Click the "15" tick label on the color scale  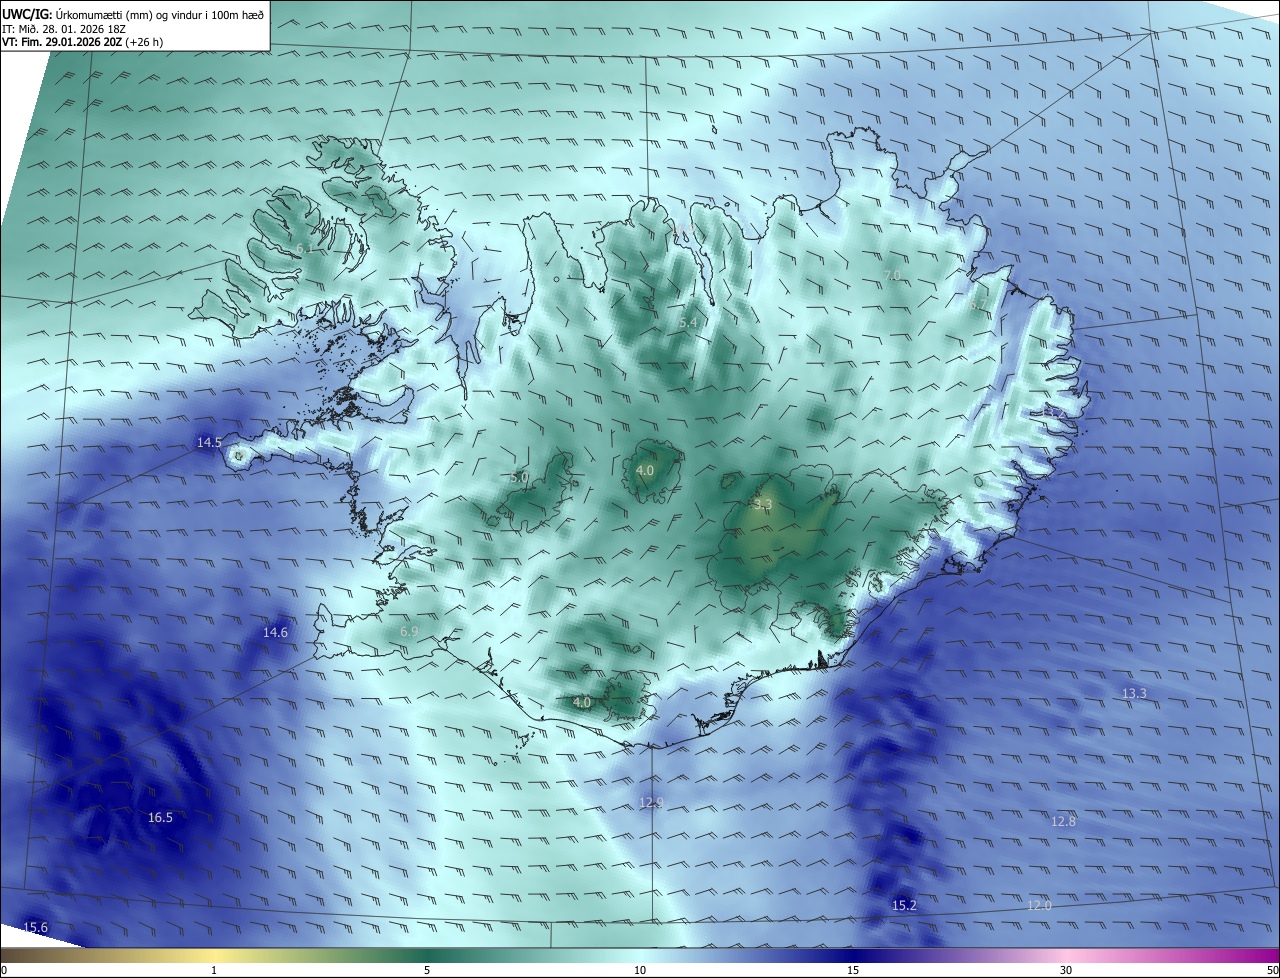(x=853, y=970)
